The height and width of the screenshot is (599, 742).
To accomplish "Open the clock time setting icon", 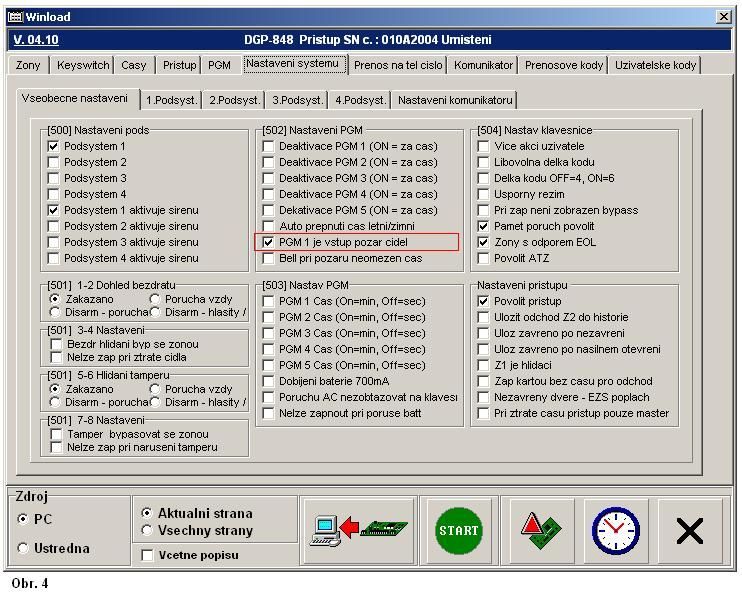I will 615,531.
